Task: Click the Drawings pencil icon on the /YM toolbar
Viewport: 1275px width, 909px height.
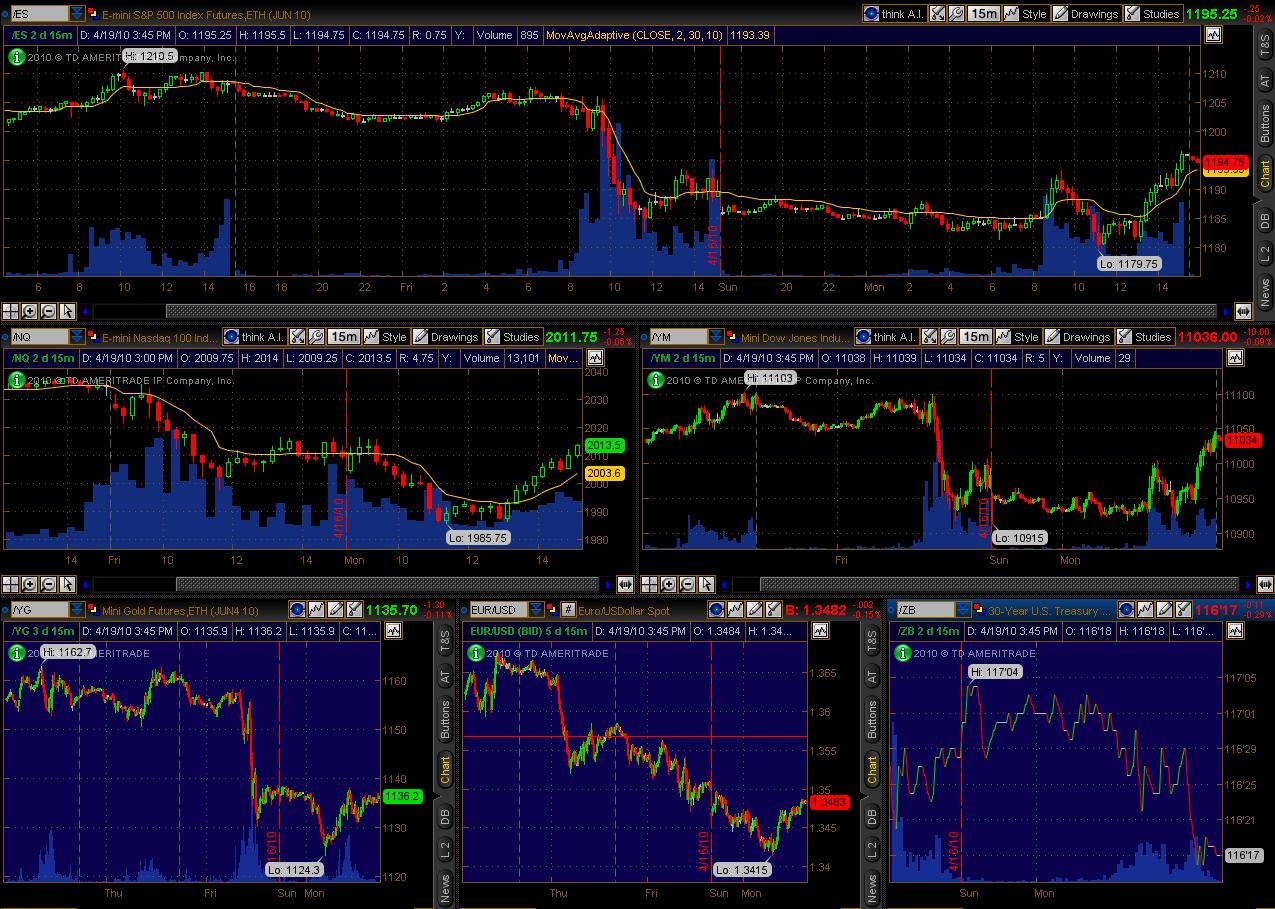Action: [1051, 337]
